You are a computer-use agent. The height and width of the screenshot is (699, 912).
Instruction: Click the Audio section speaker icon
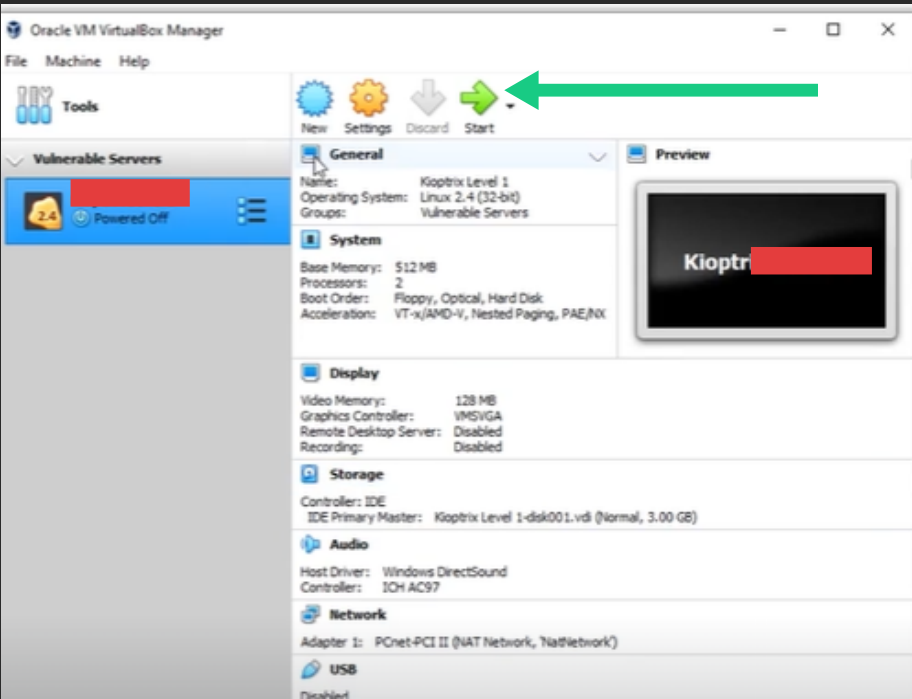pyautogui.click(x=311, y=544)
